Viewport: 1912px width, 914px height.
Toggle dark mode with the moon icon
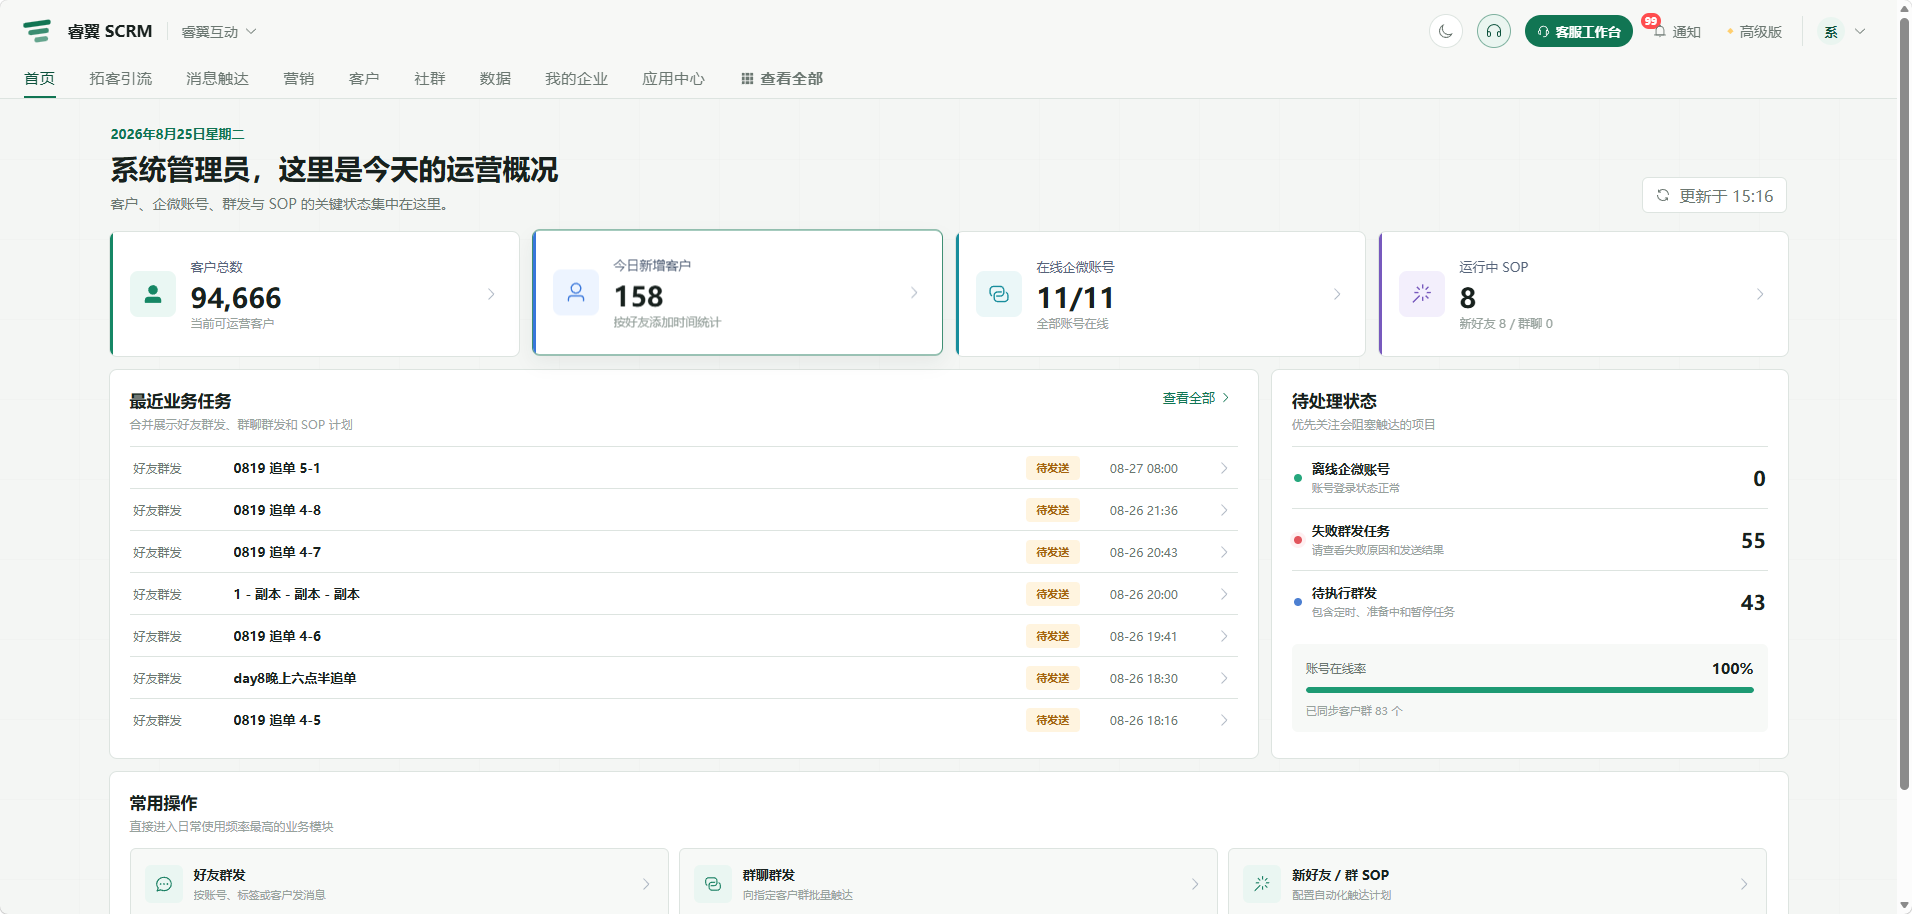click(1446, 31)
